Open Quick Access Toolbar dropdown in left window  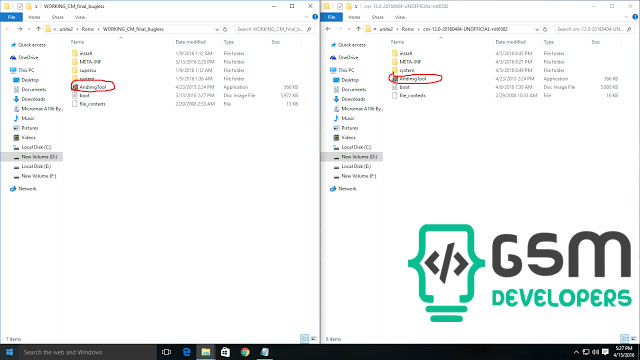pos(36,7)
